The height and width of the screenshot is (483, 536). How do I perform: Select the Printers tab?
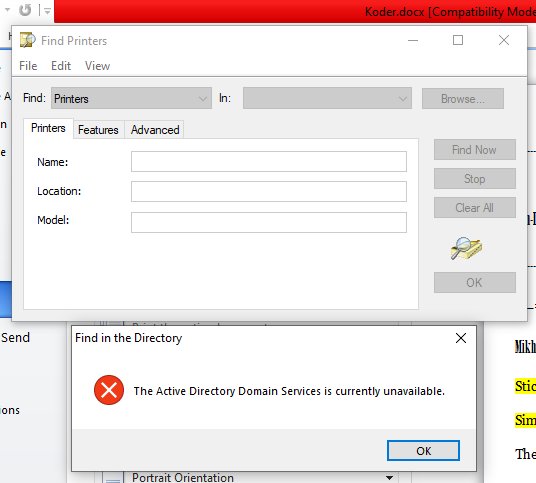point(48,128)
